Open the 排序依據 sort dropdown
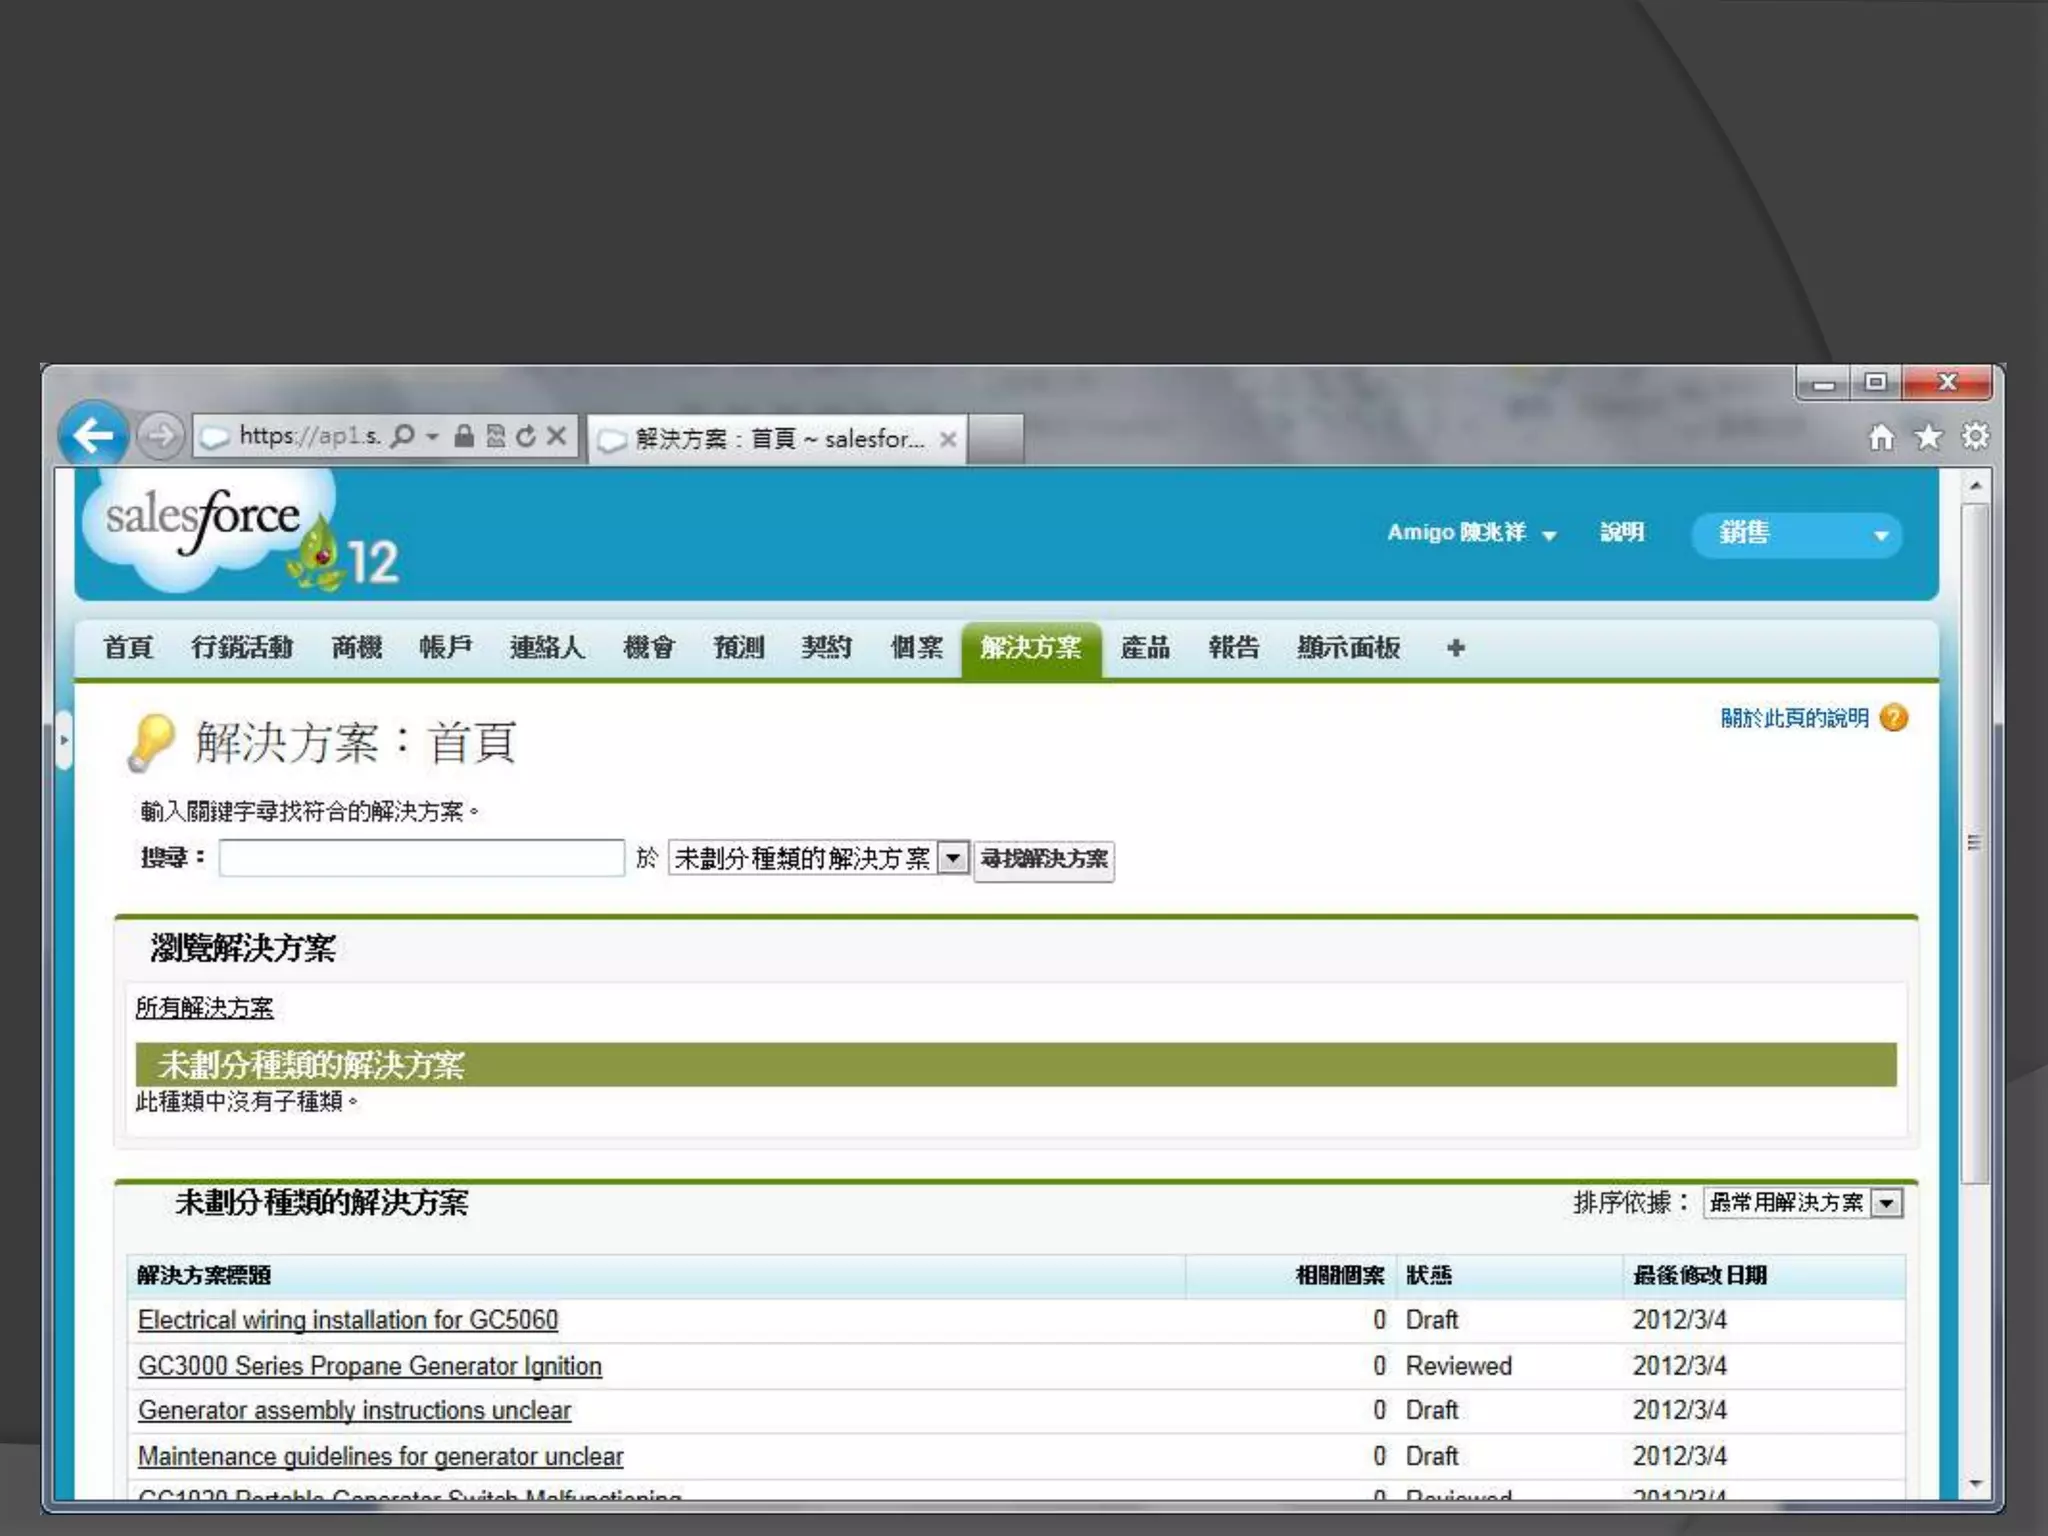The height and width of the screenshot is (1536, 2048). (x=1886, y=1203)
